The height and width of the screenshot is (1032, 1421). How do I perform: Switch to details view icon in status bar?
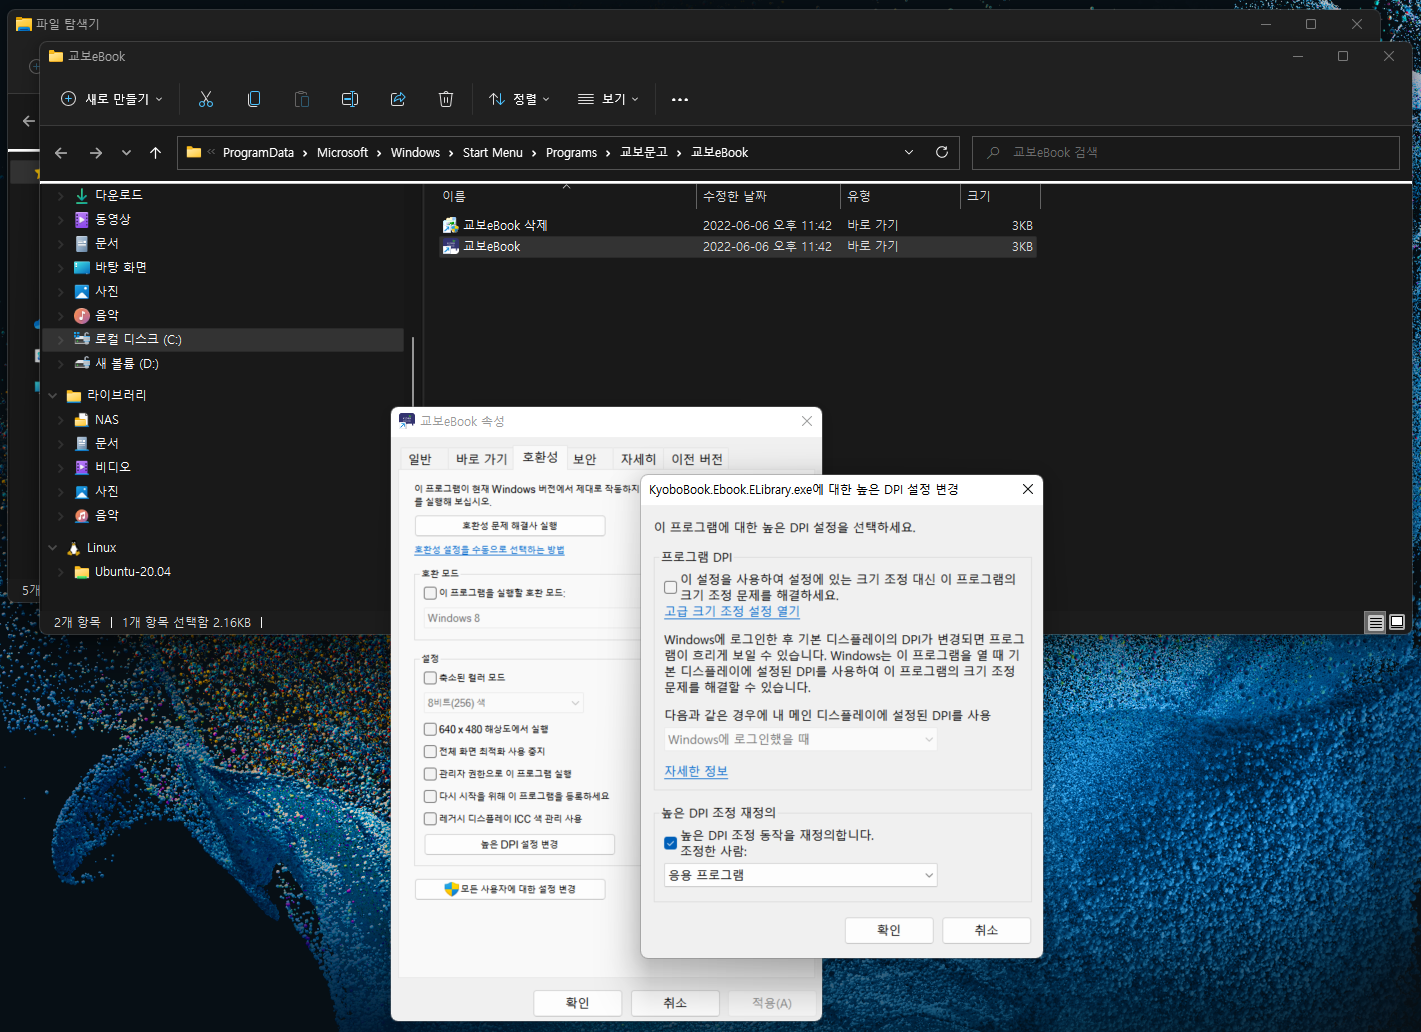[1376, 622]
